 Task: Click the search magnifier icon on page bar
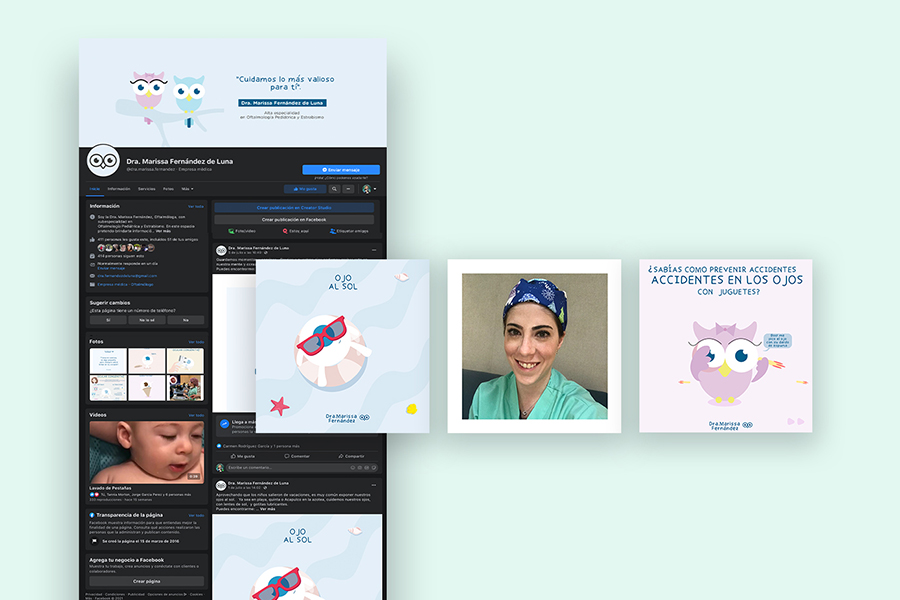pos(334,188)
